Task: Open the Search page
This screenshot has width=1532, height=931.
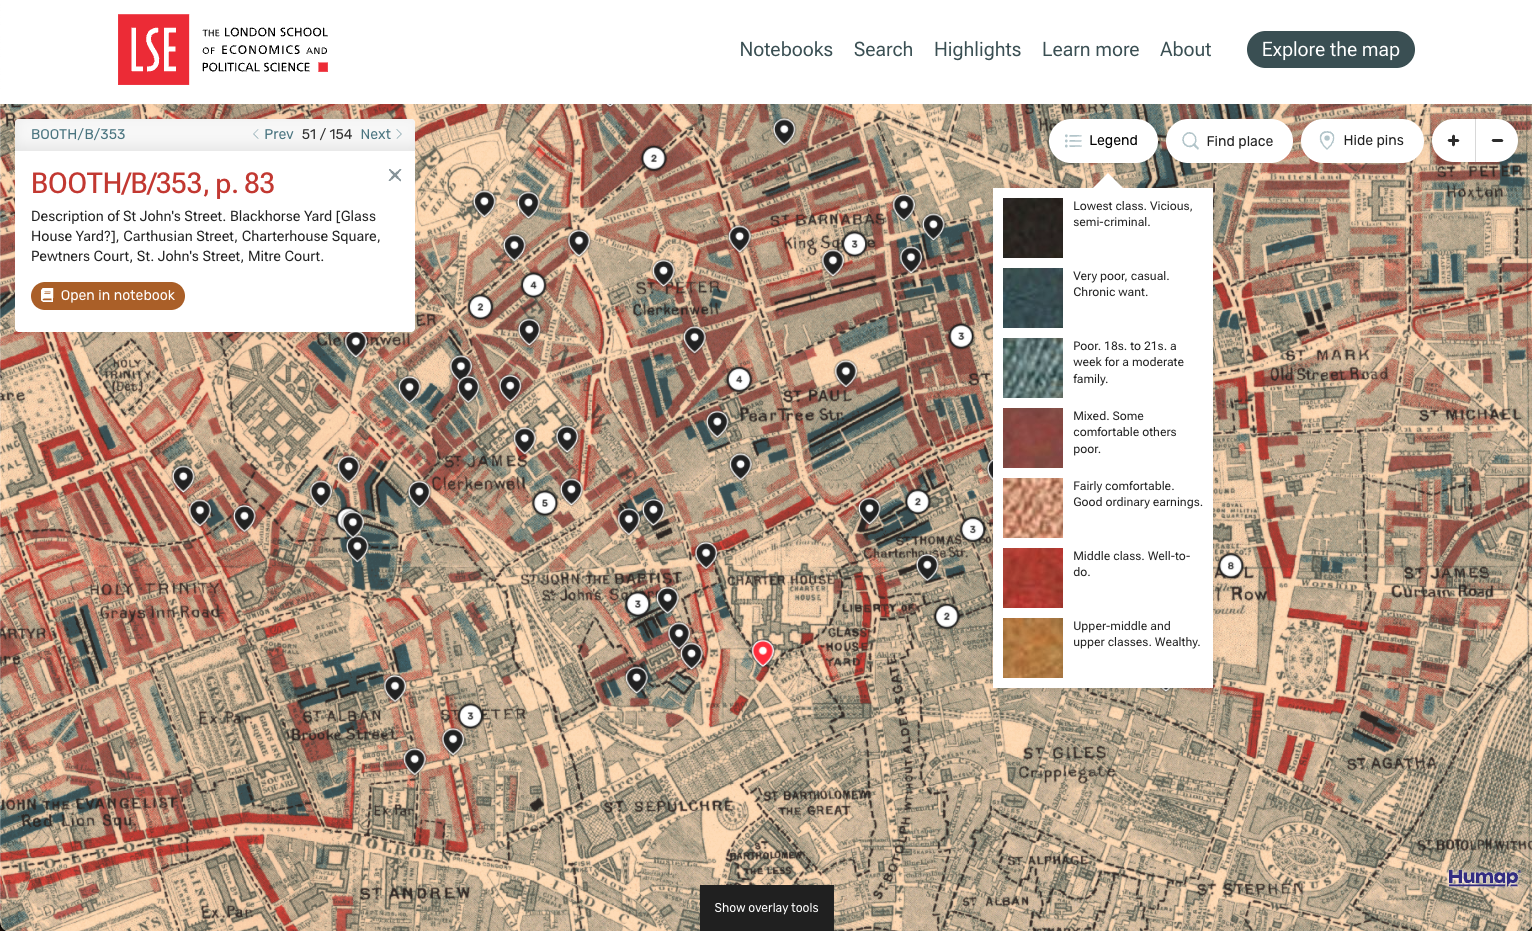Action: (883, 50)
